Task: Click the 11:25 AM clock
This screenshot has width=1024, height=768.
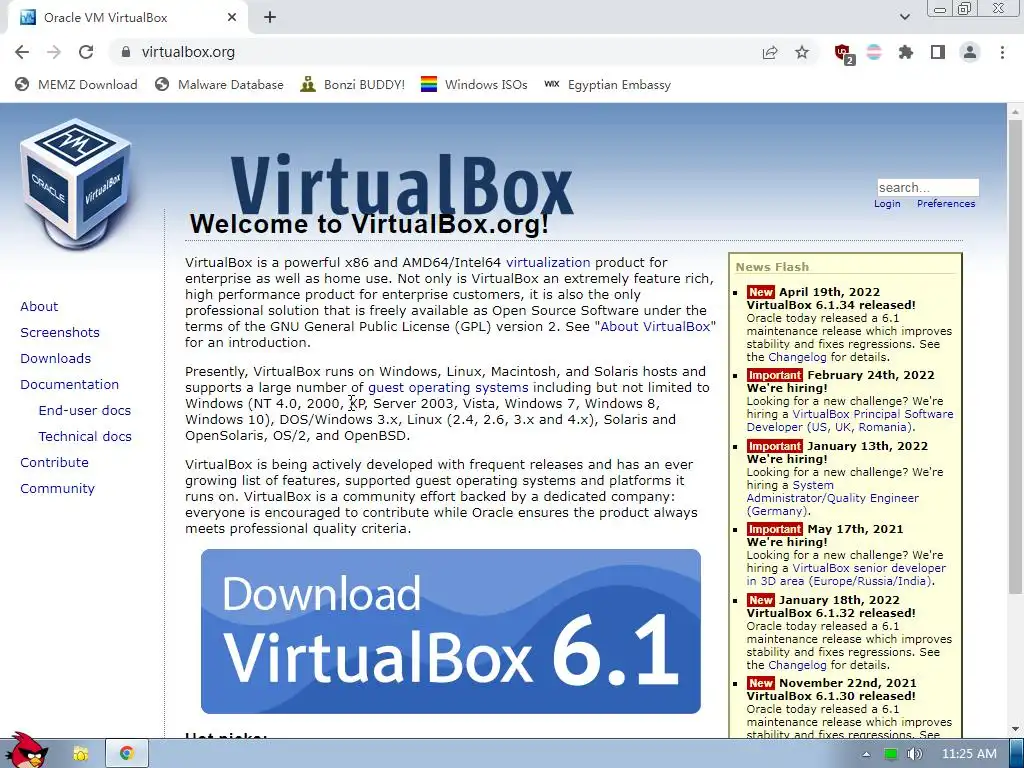Action: coord(969,754)
